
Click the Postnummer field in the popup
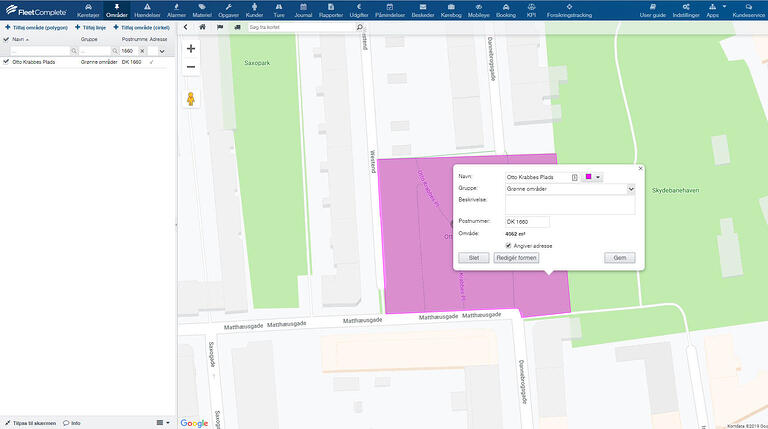click(x=527, y=222)
